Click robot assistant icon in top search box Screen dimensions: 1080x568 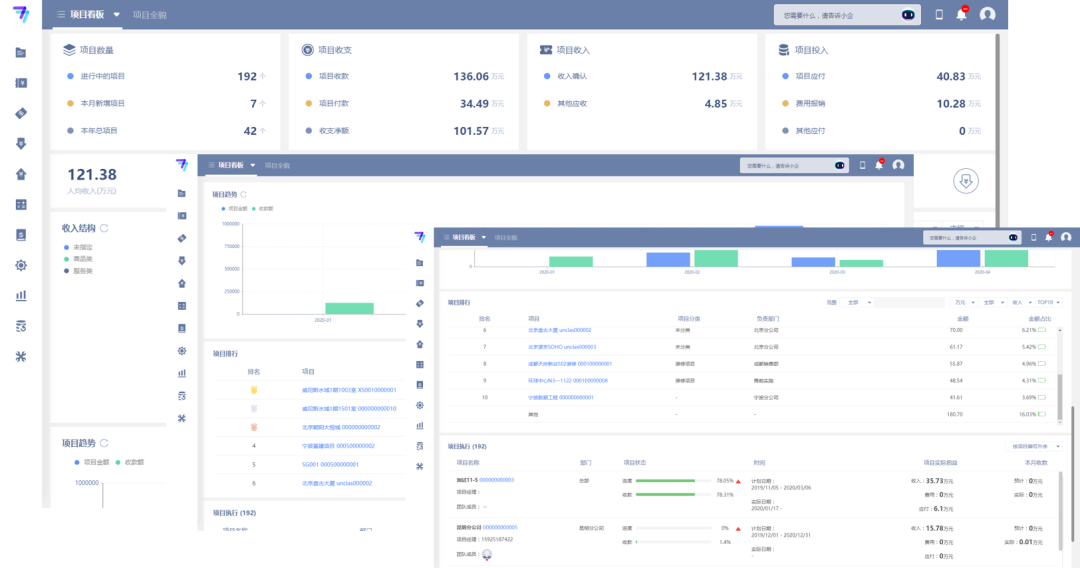[908, 15]
